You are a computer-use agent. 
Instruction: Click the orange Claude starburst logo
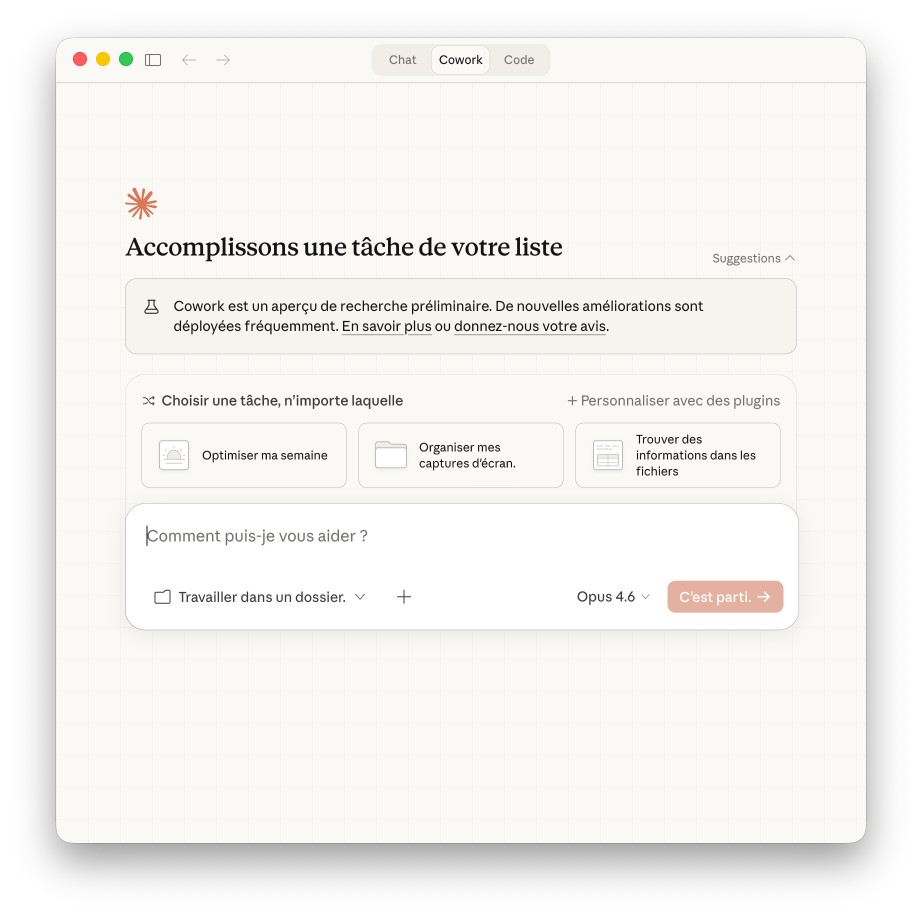[141, 204]
